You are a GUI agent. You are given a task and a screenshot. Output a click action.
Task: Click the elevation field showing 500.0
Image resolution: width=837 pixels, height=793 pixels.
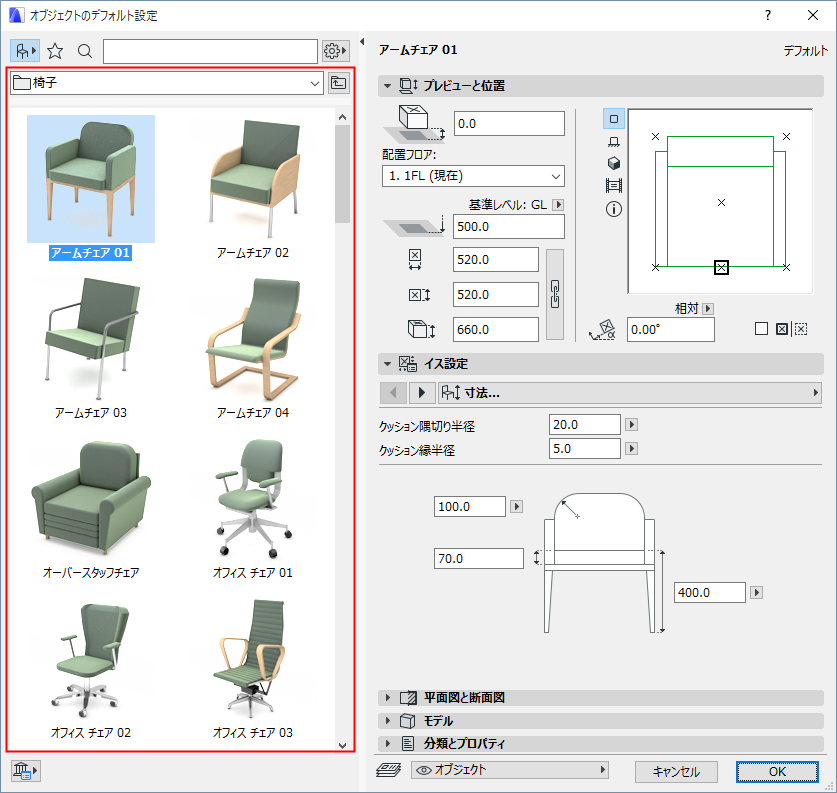(509, 226)
